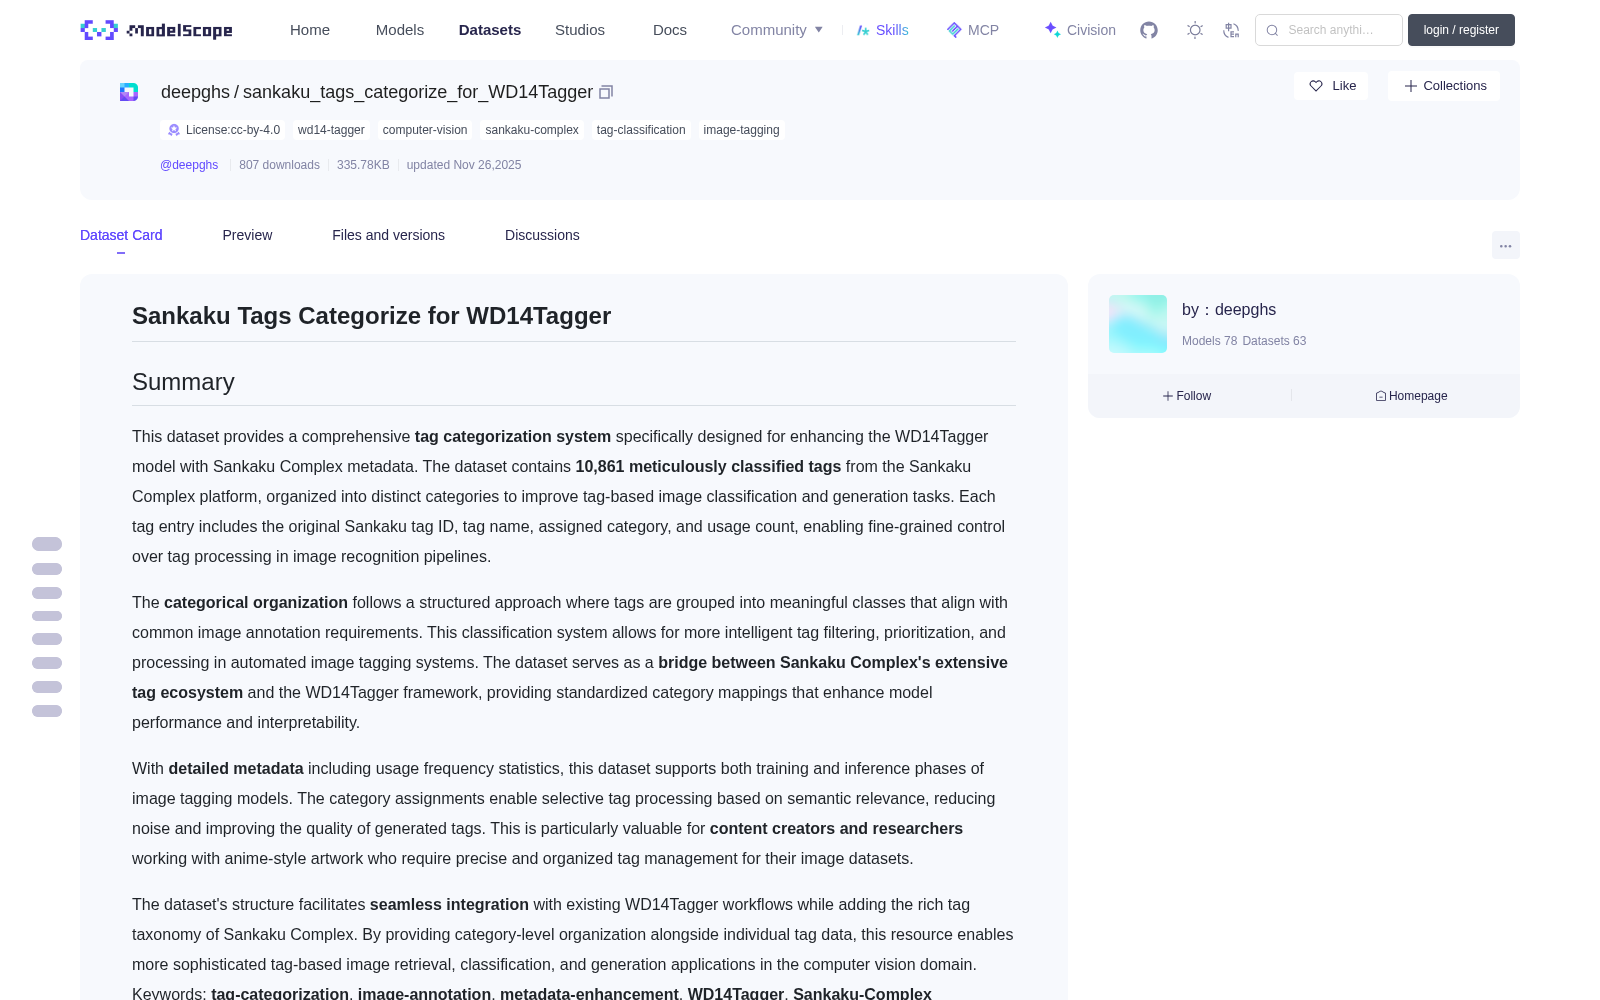Click the plus icon beside Follow
Viewport: 1600px width, 1000px height.
click(1168, 396)
